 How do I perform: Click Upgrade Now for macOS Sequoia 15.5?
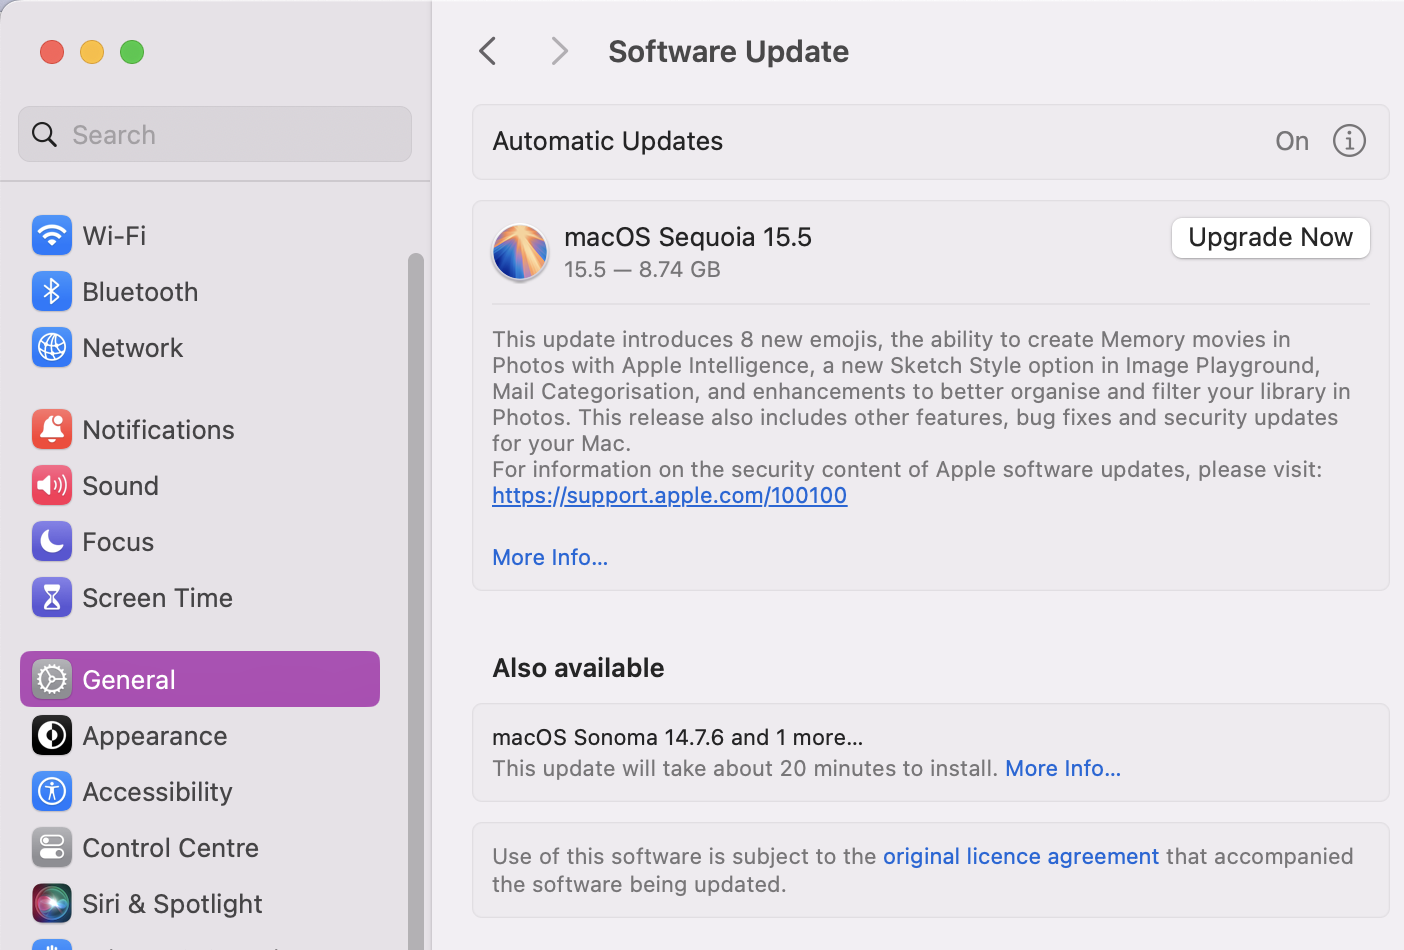[x=1270, y=238]
